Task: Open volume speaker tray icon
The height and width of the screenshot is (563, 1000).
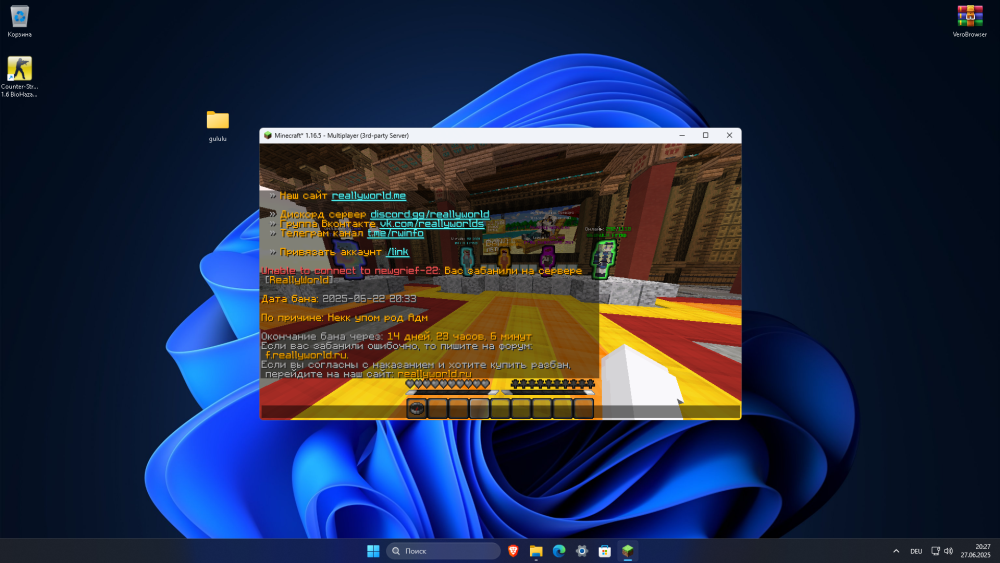Action: point(948,551)
